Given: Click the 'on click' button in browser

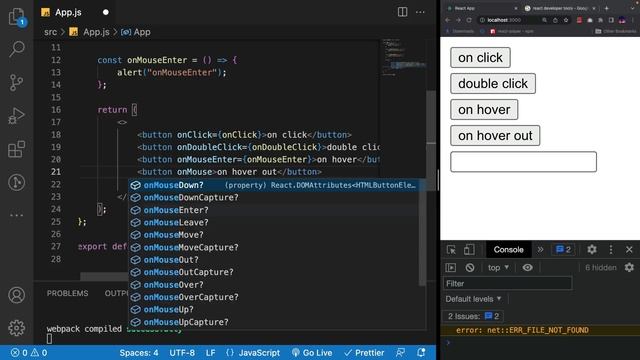Looking at the screenshot, I should [480, 58].
